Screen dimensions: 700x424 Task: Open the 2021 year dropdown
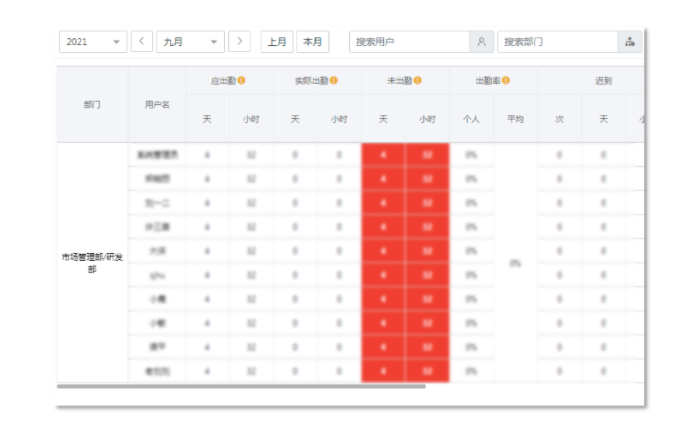coord(93,42)
